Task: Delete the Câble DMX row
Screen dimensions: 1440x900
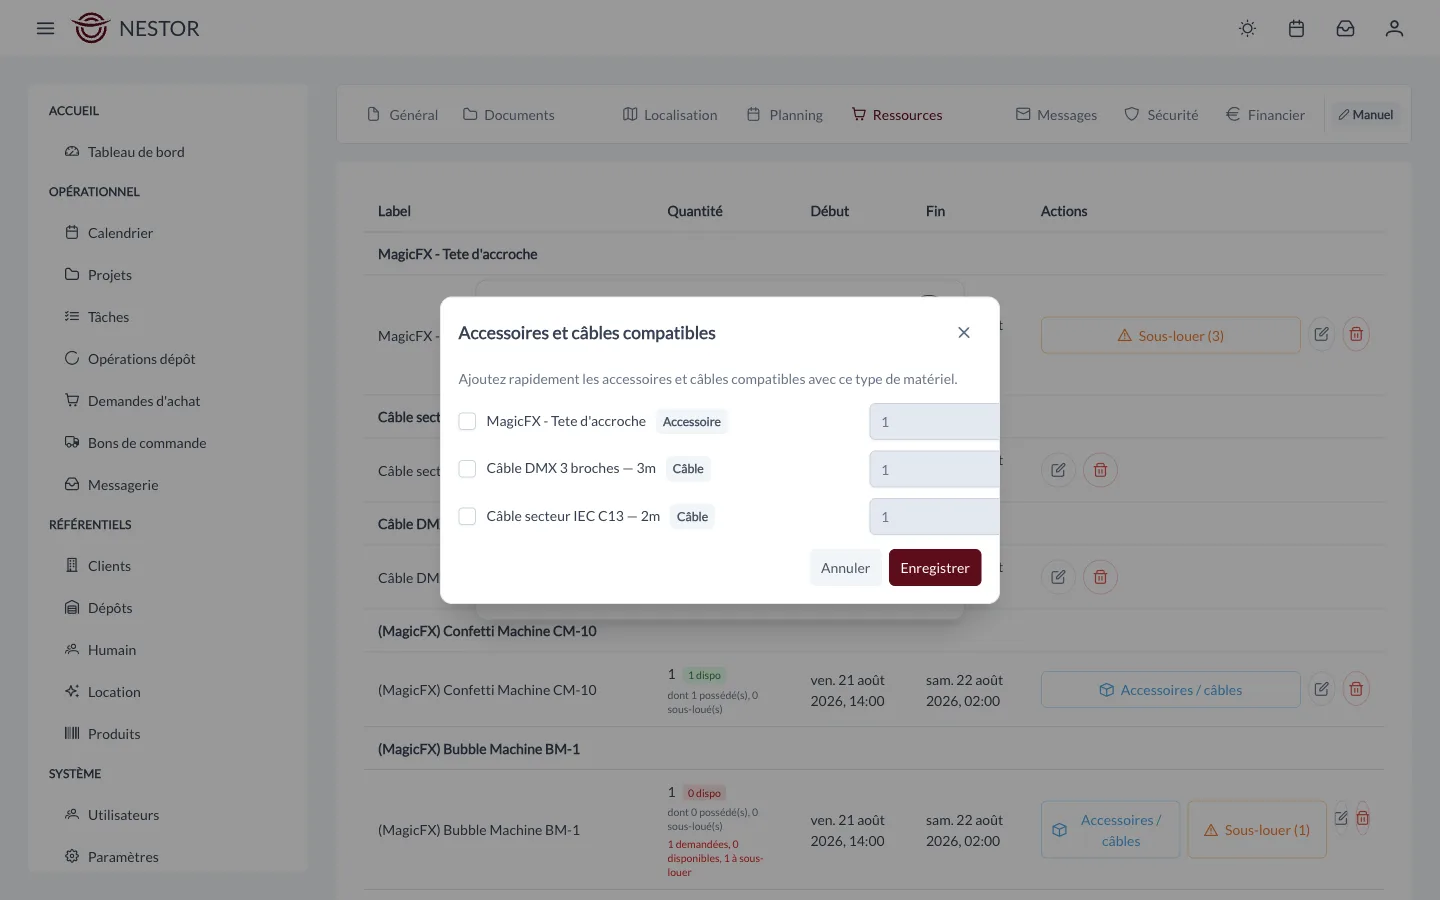Action: [x=1100, y=577]
